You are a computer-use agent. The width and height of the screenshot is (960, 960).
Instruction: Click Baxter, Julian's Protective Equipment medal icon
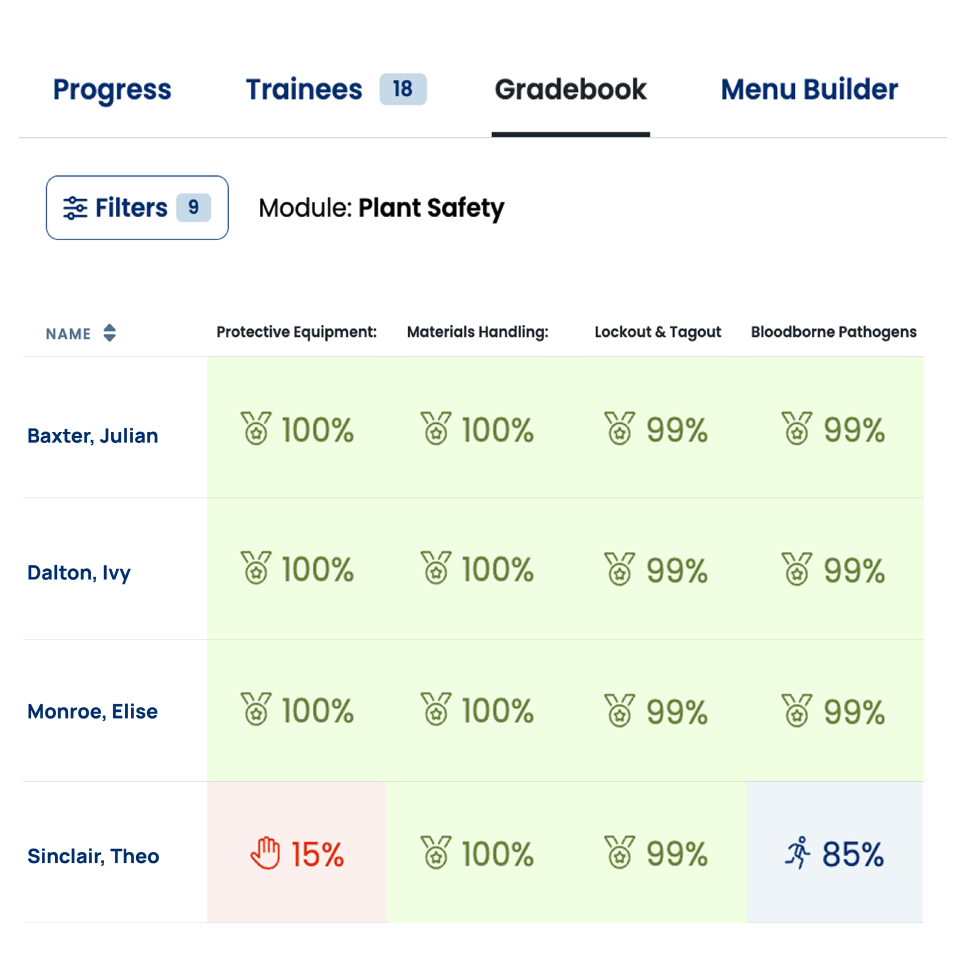(x=256, y=429)
